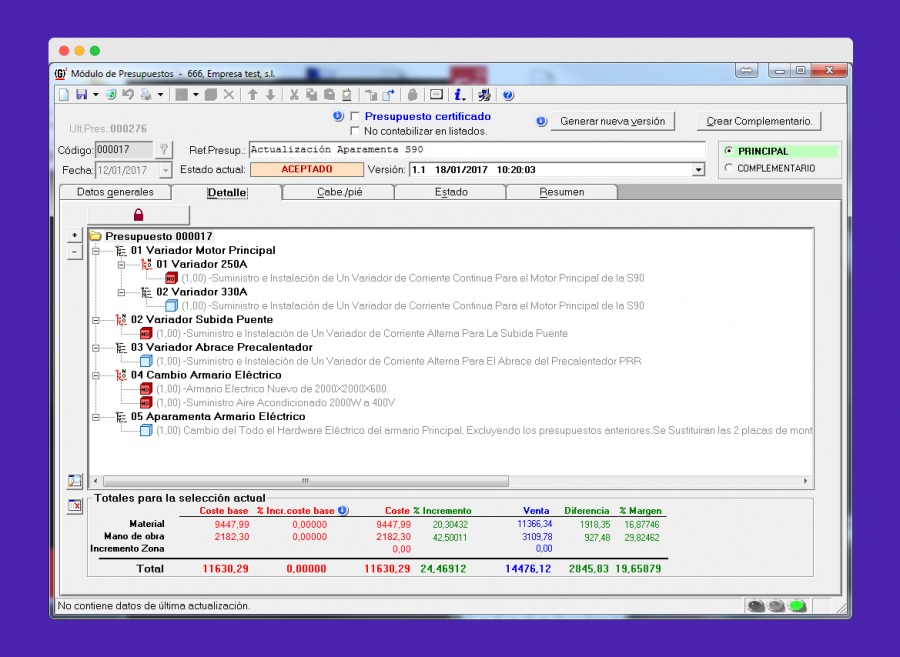900x657 pixels.
Task: Open the Fecha date dropdown arrow
Action: pos(165,170)
